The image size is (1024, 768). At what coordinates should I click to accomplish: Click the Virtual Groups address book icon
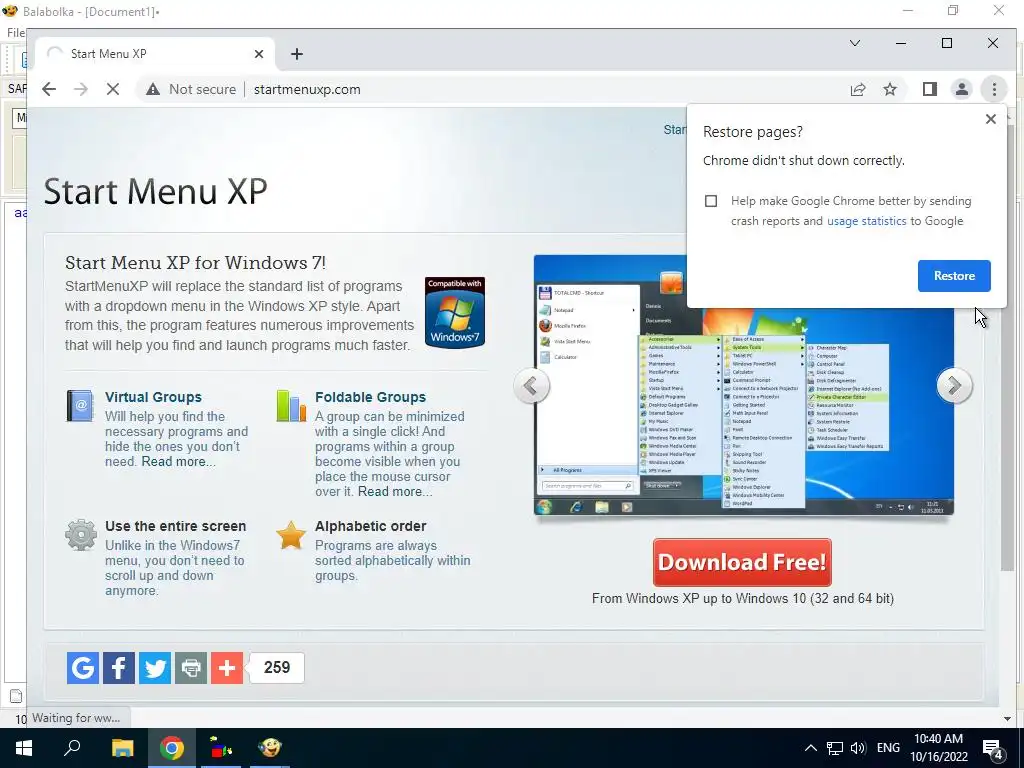coord(80,406)
